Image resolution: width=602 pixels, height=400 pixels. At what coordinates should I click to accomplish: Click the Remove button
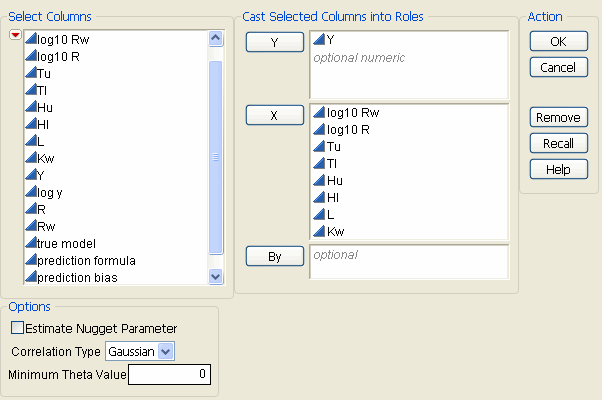point(558,117)
